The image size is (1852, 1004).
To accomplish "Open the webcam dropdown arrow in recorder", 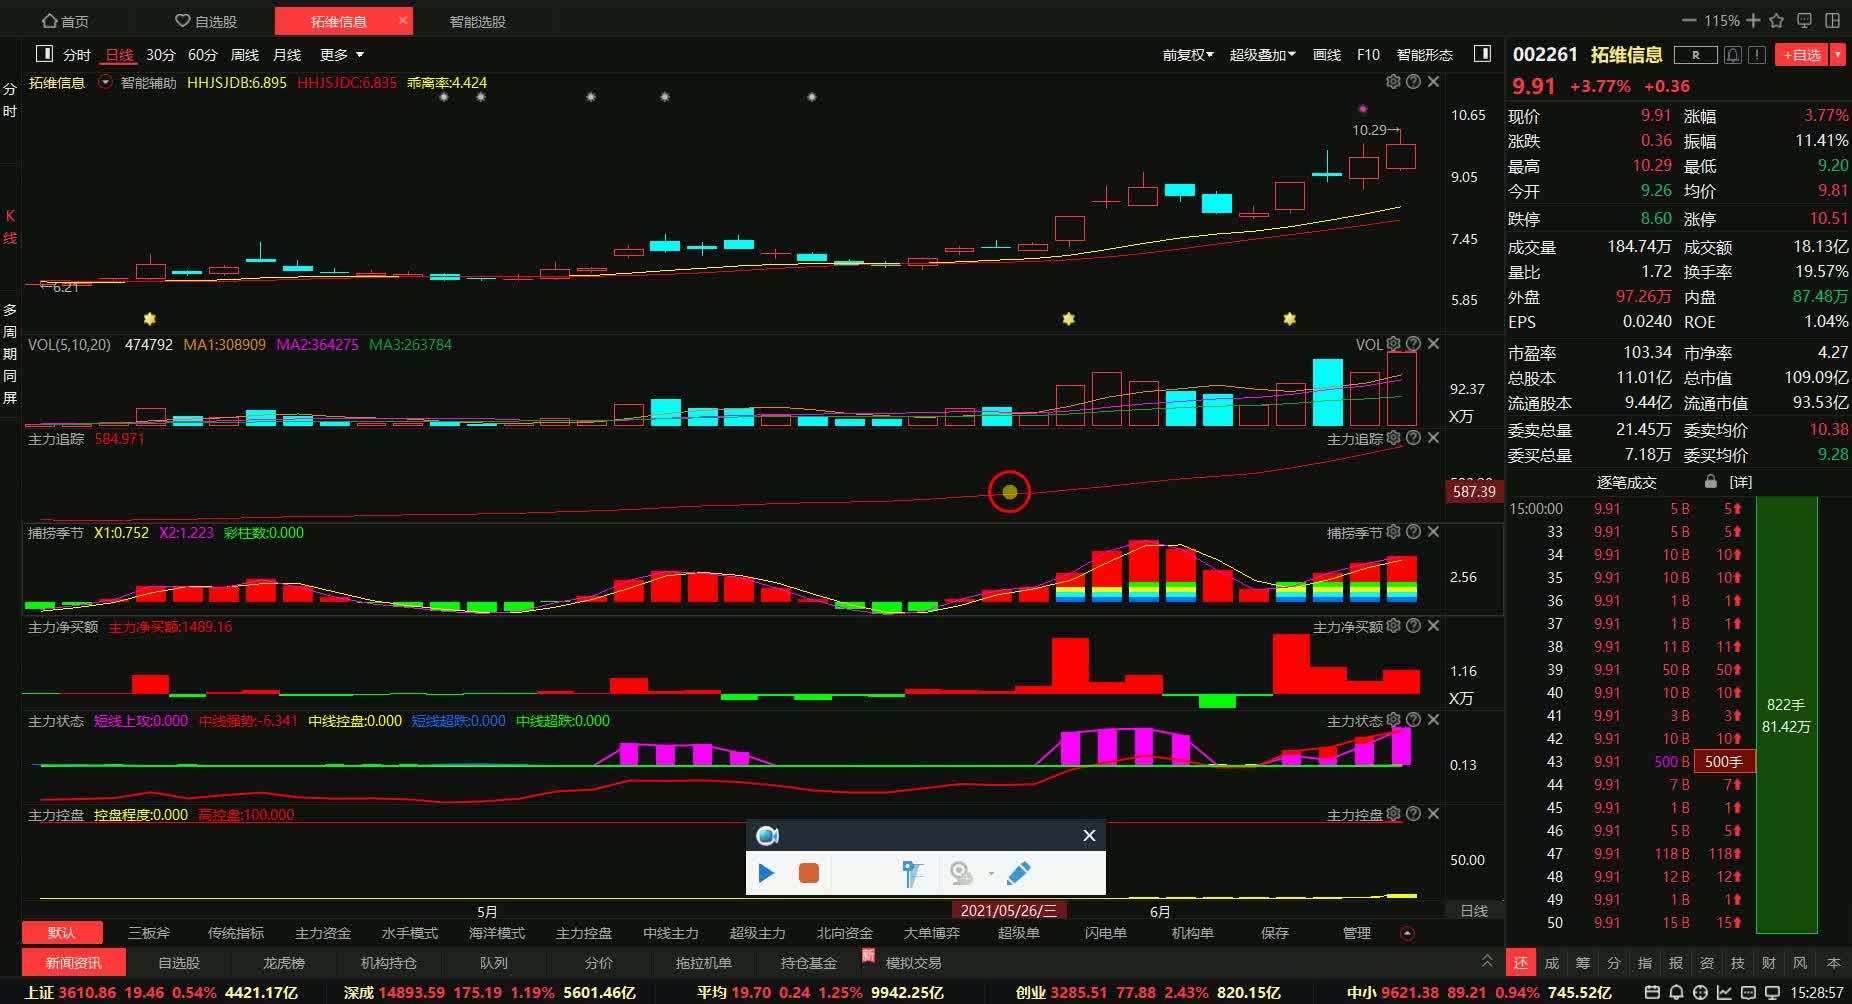I will [x=991, y=874].
